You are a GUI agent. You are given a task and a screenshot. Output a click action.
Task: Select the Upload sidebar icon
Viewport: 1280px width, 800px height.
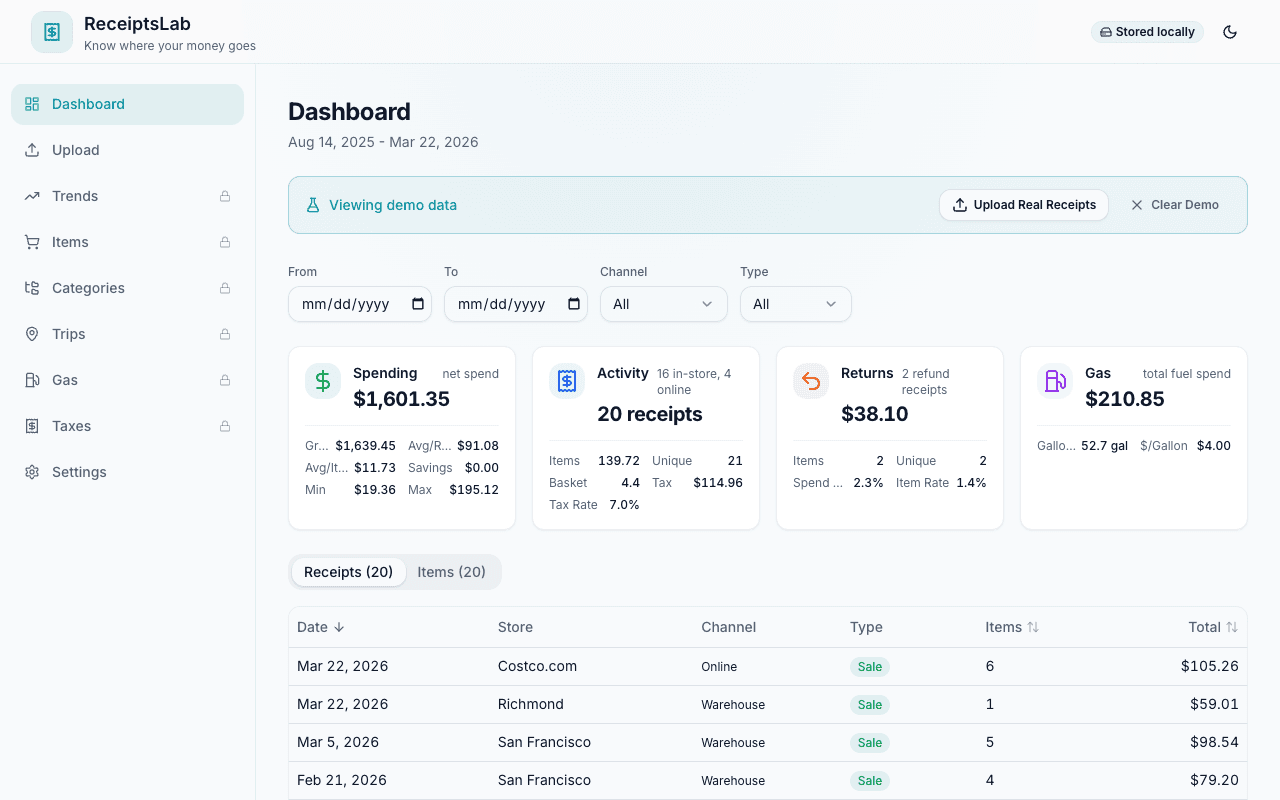pos(32,149)
